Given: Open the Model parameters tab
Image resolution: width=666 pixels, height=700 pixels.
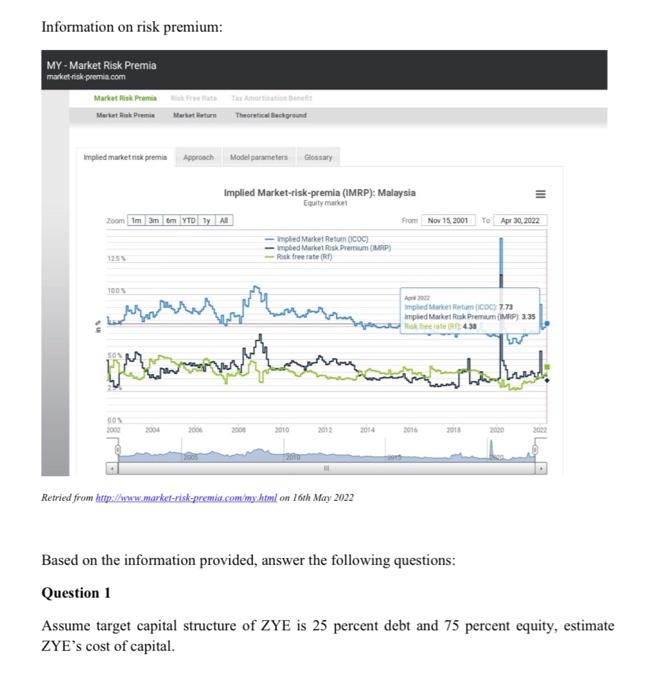Looking at the screenshot, I should (259, 157).
